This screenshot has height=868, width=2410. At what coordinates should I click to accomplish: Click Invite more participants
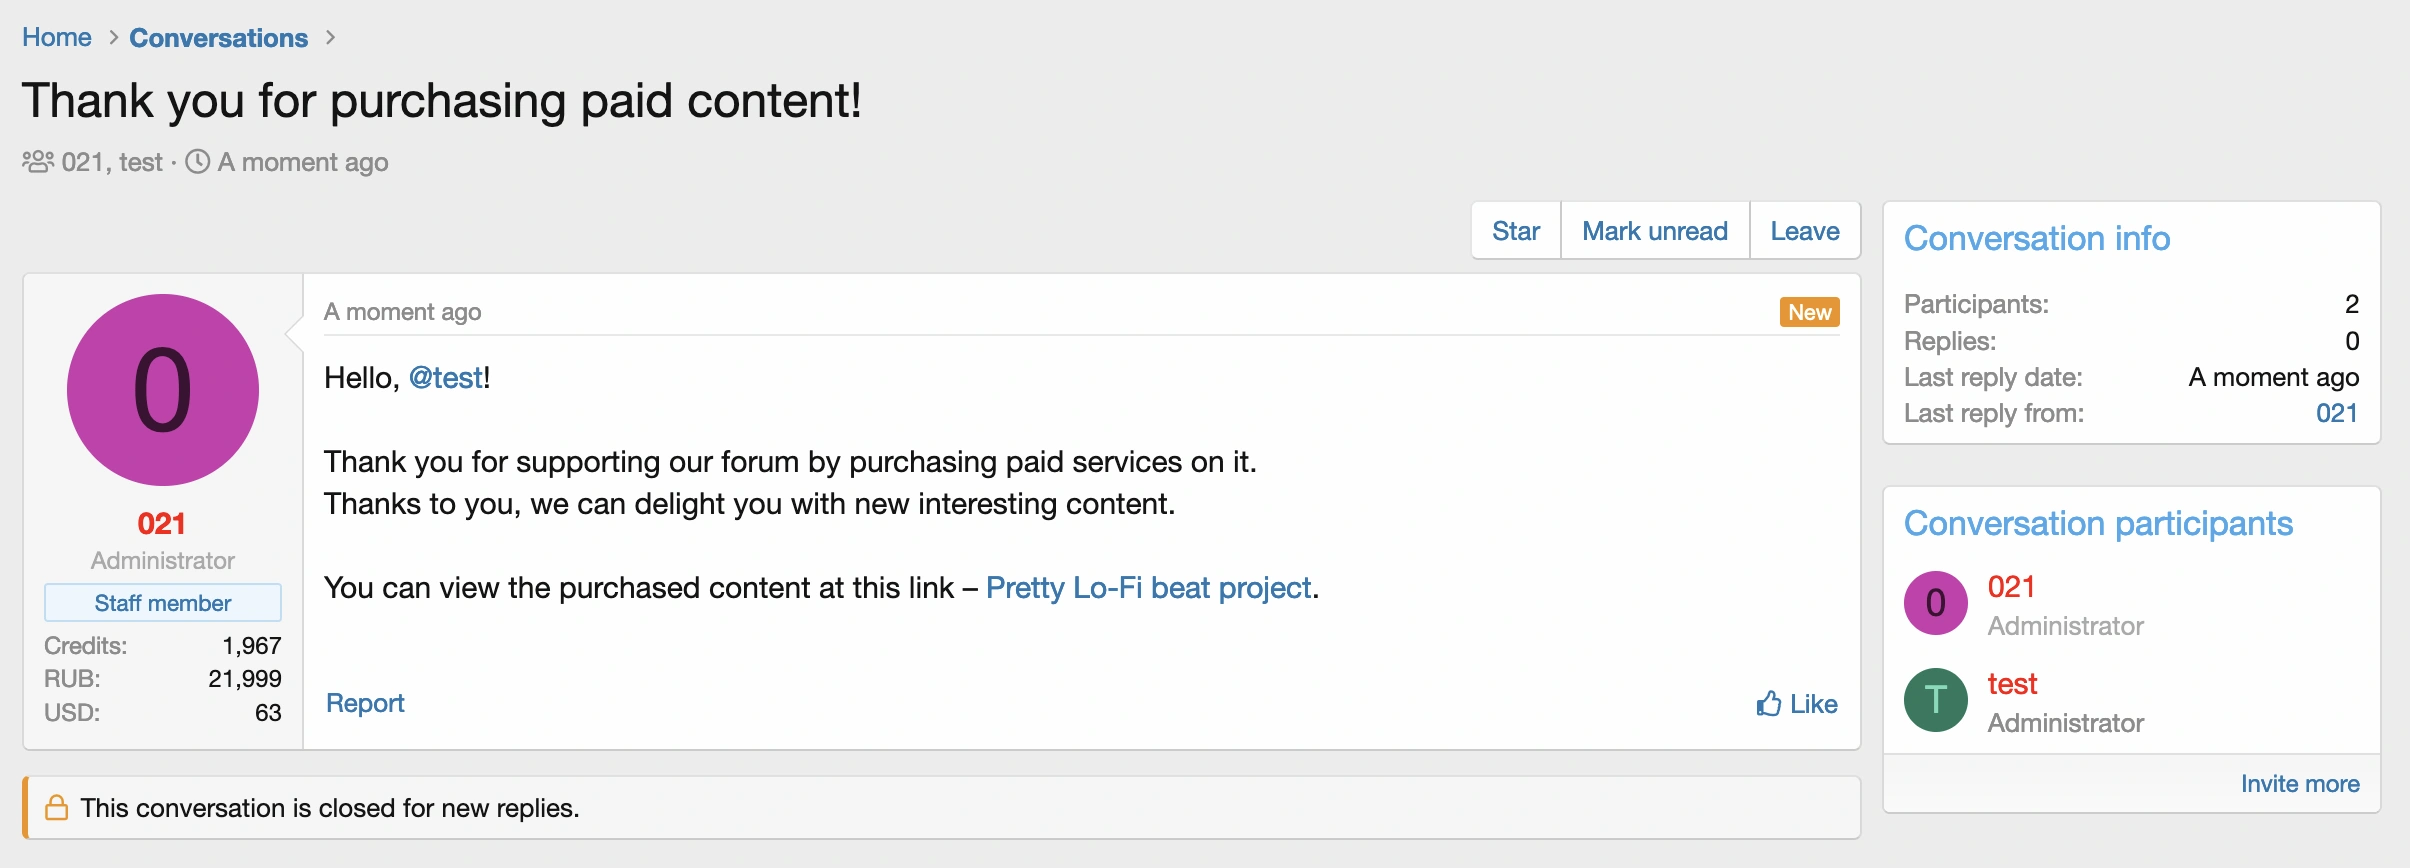[x=2299, y=784]
